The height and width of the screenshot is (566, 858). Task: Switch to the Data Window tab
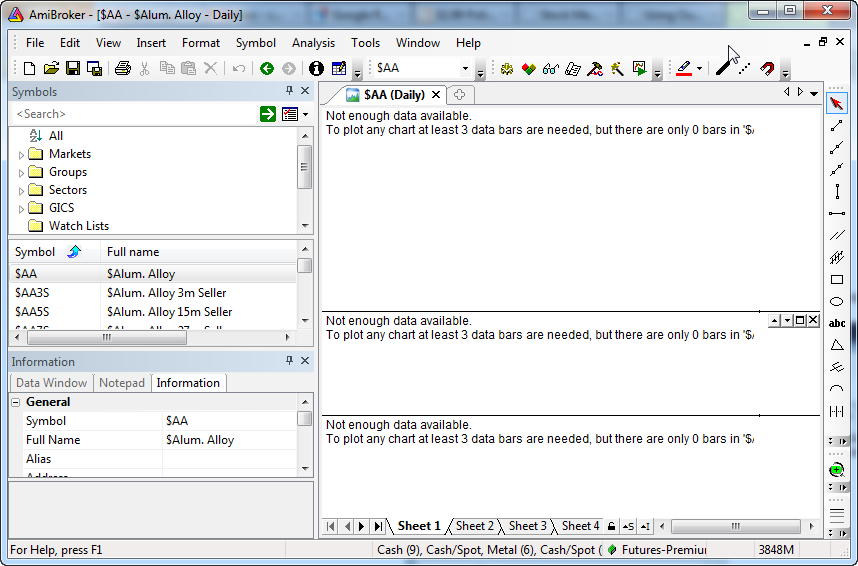[x=51, y=383]
